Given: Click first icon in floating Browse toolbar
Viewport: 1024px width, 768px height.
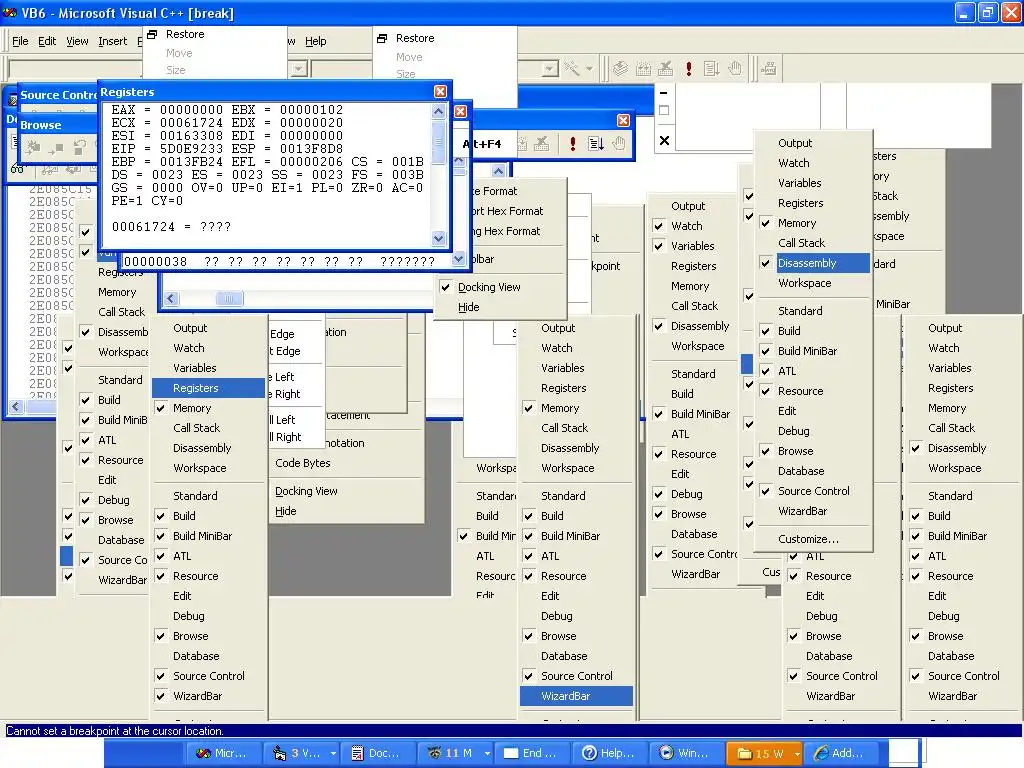Looking at the screenshot, I should [33, 148].
